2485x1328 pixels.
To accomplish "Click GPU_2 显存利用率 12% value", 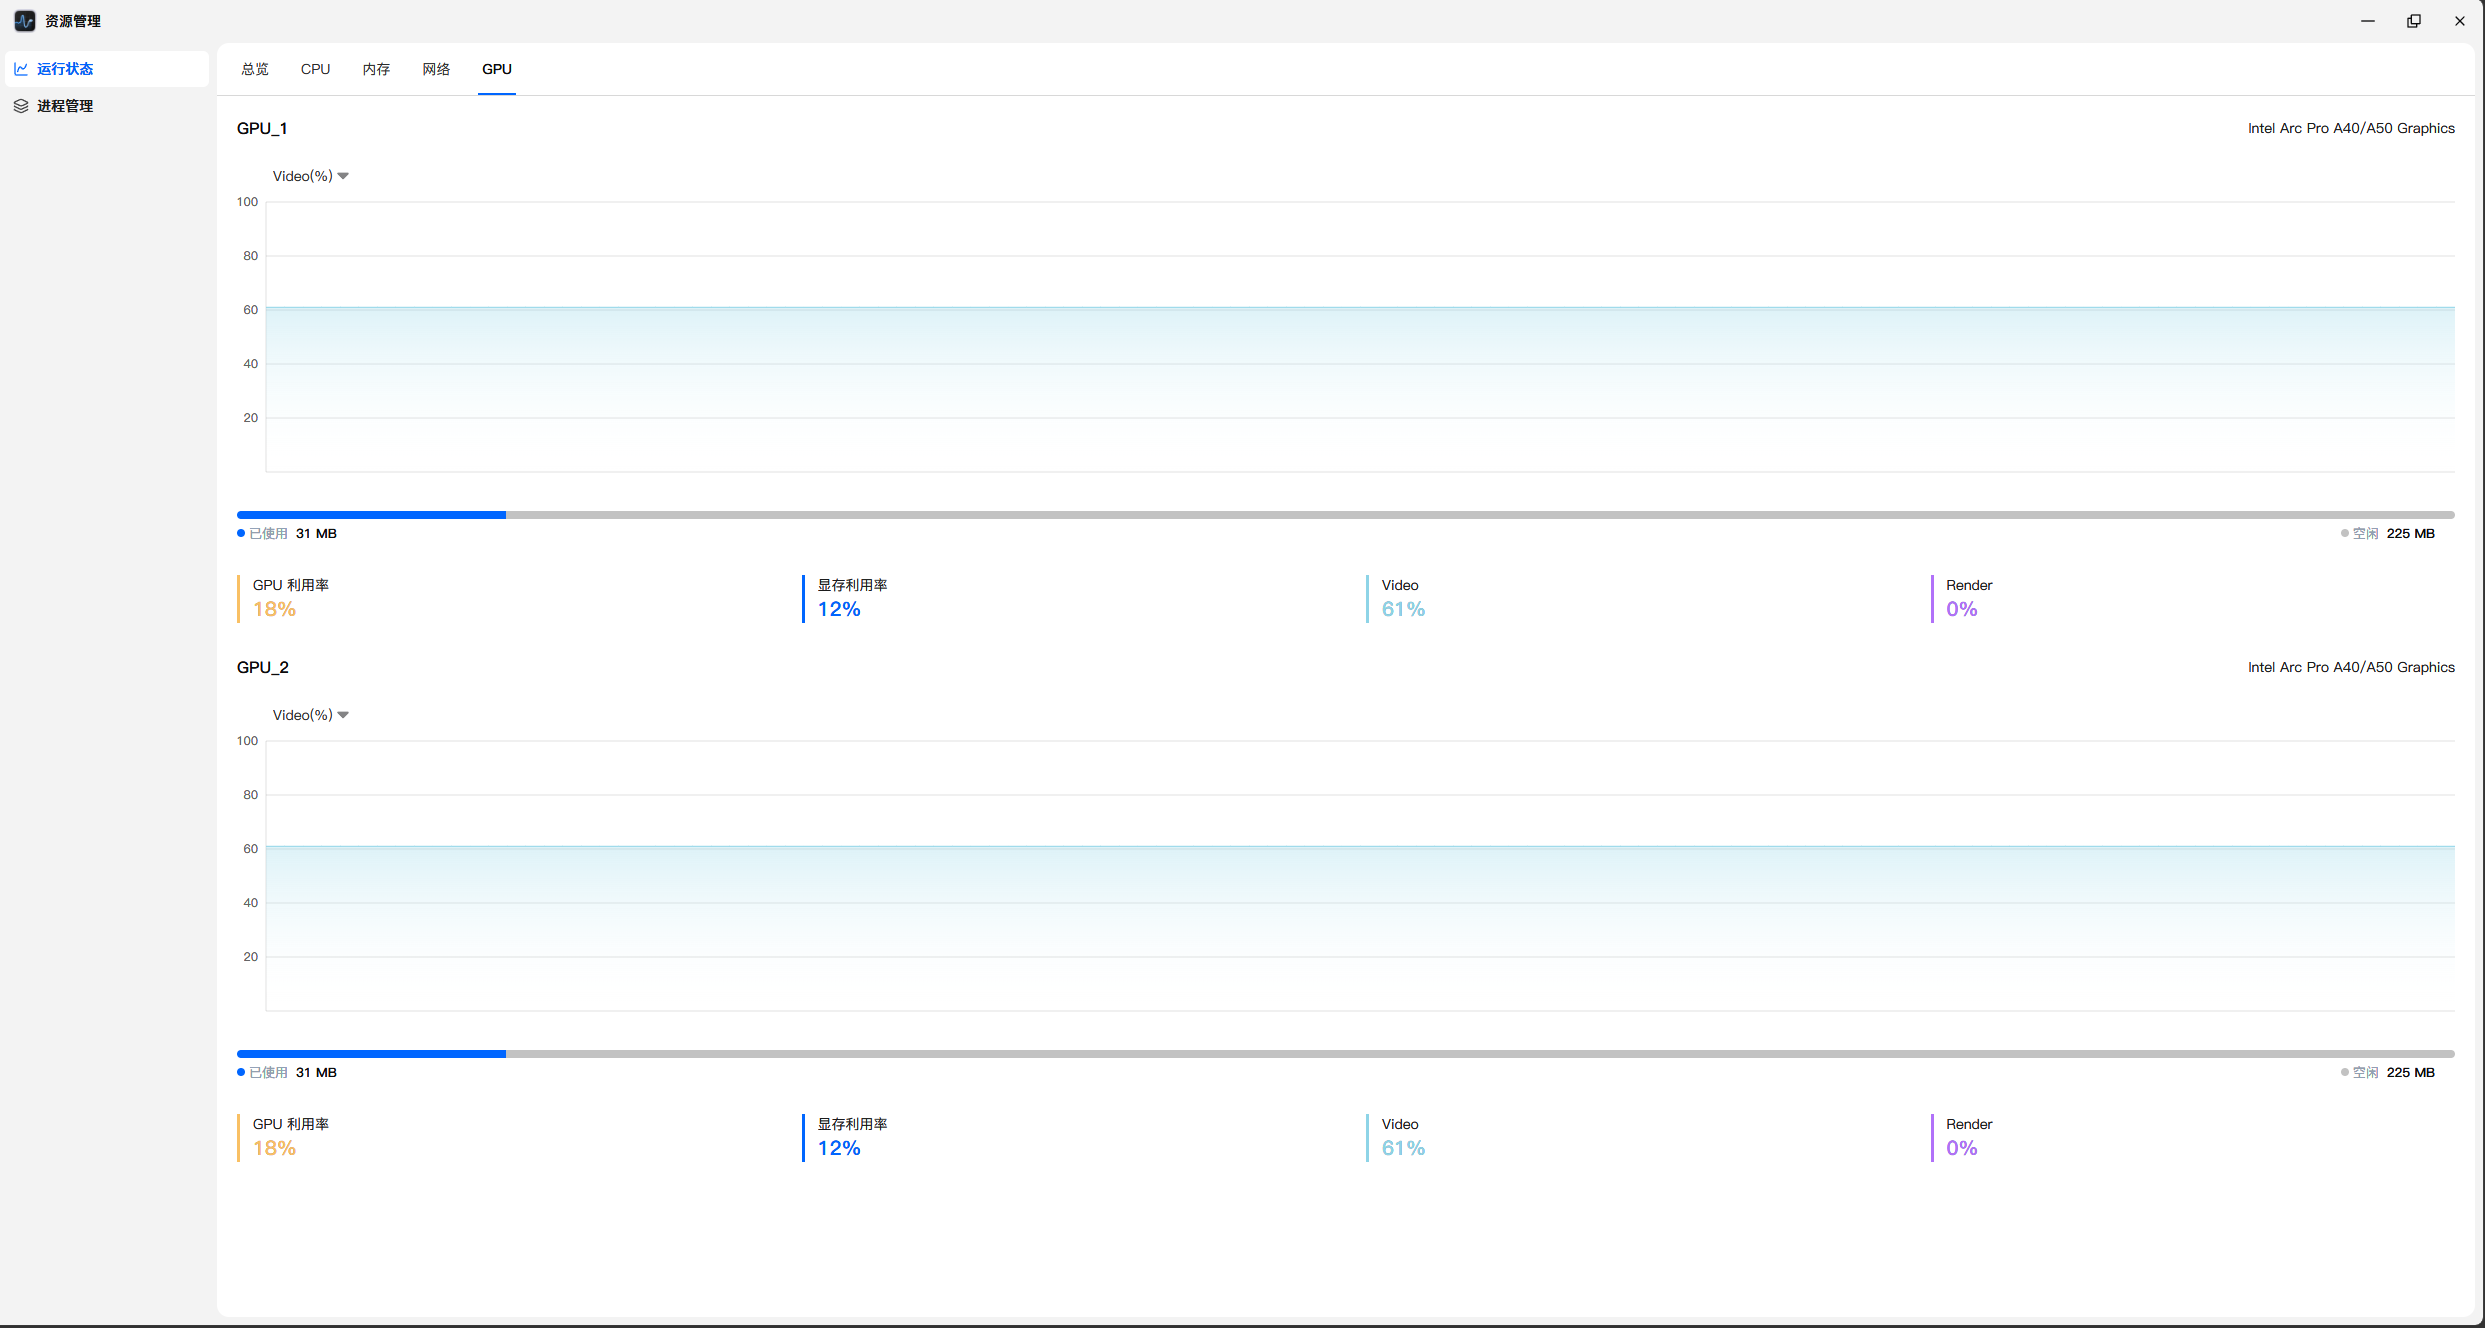I will (839, 1148).
